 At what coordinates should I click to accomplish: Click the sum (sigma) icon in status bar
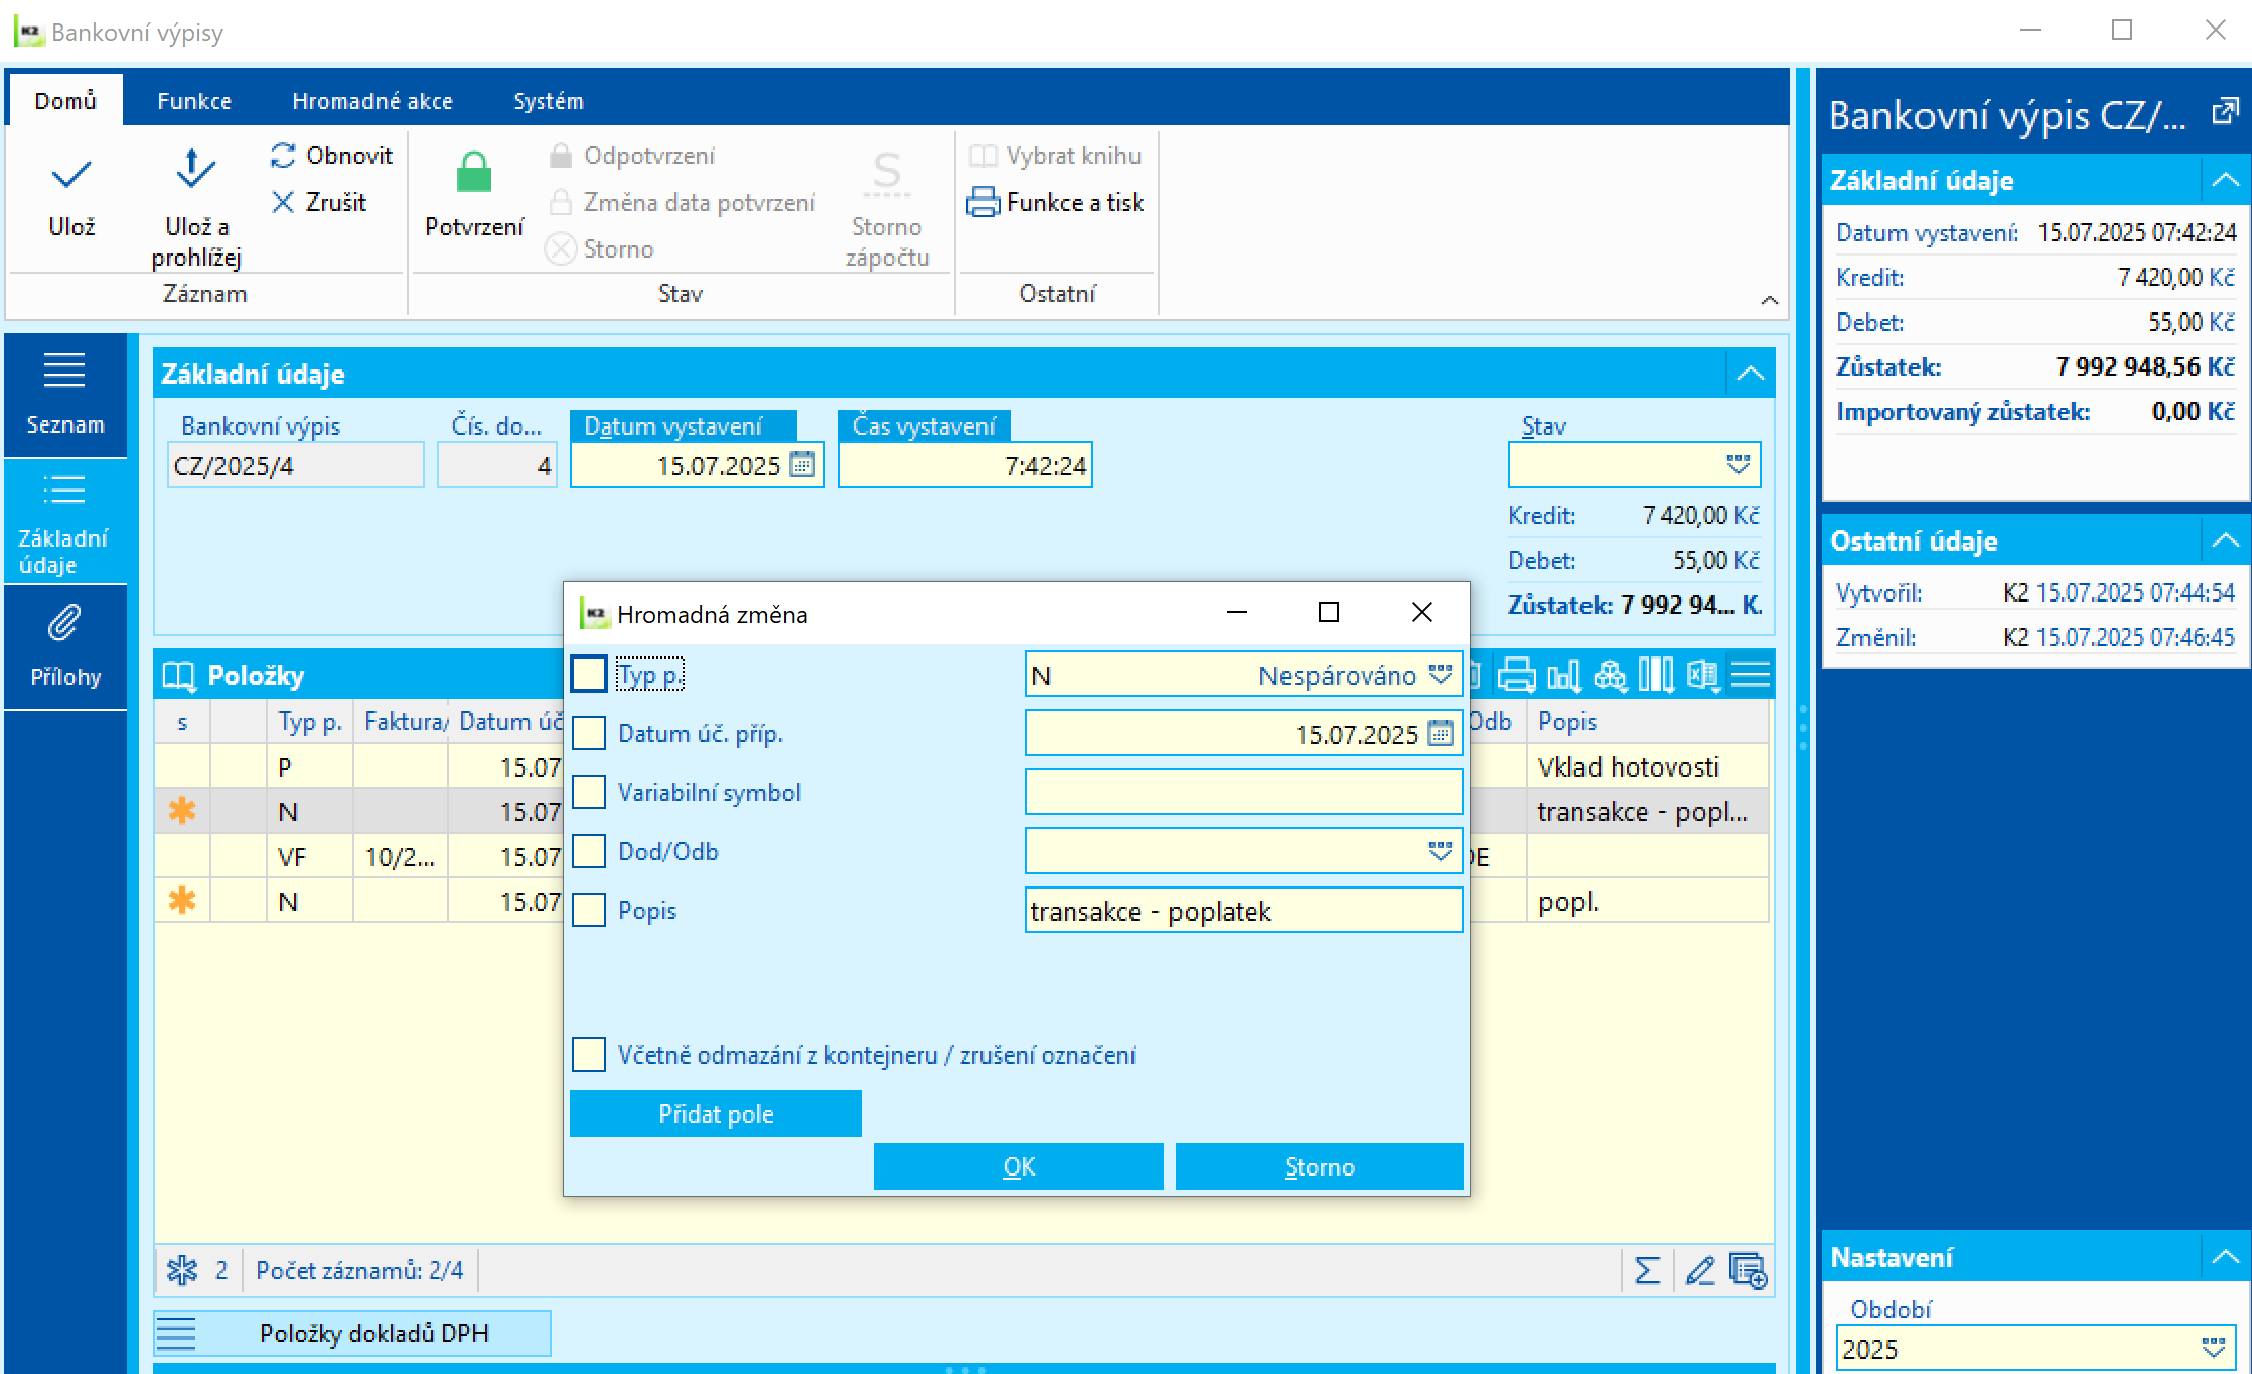tap(1647, 1271)
